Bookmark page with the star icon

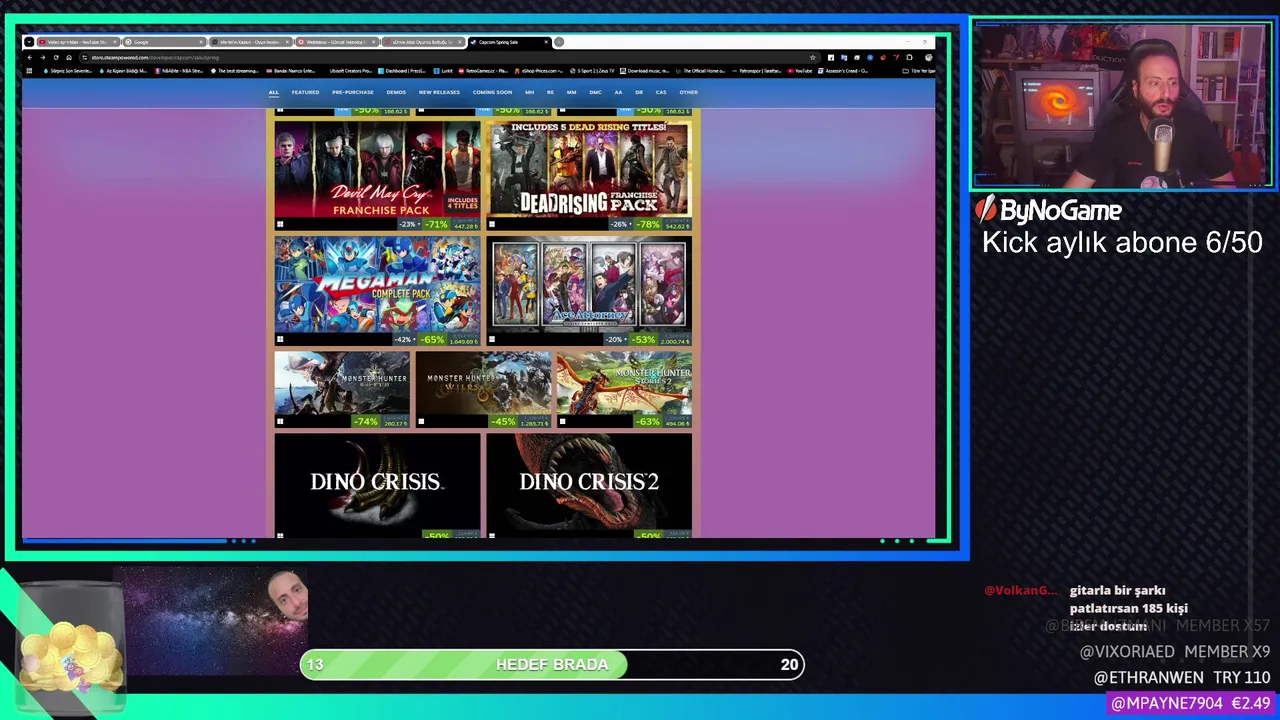click(x=812, y=57)
